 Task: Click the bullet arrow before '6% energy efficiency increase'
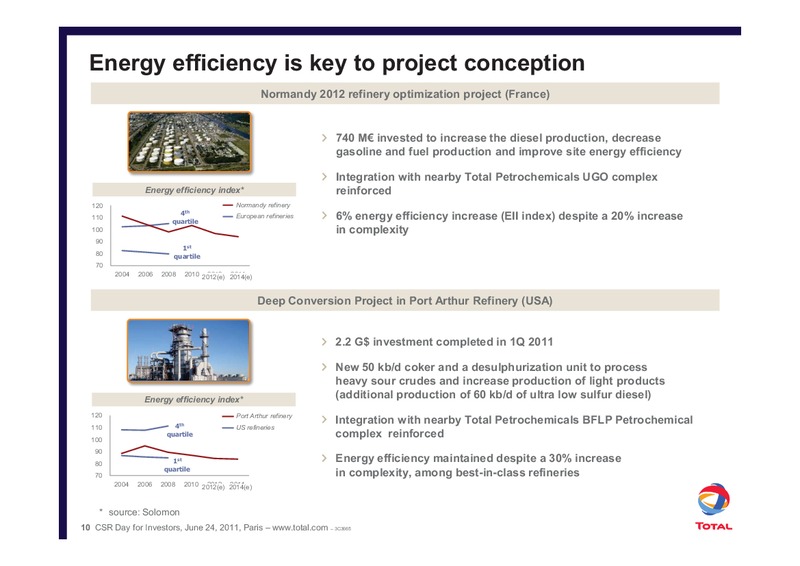click(324, 215)
